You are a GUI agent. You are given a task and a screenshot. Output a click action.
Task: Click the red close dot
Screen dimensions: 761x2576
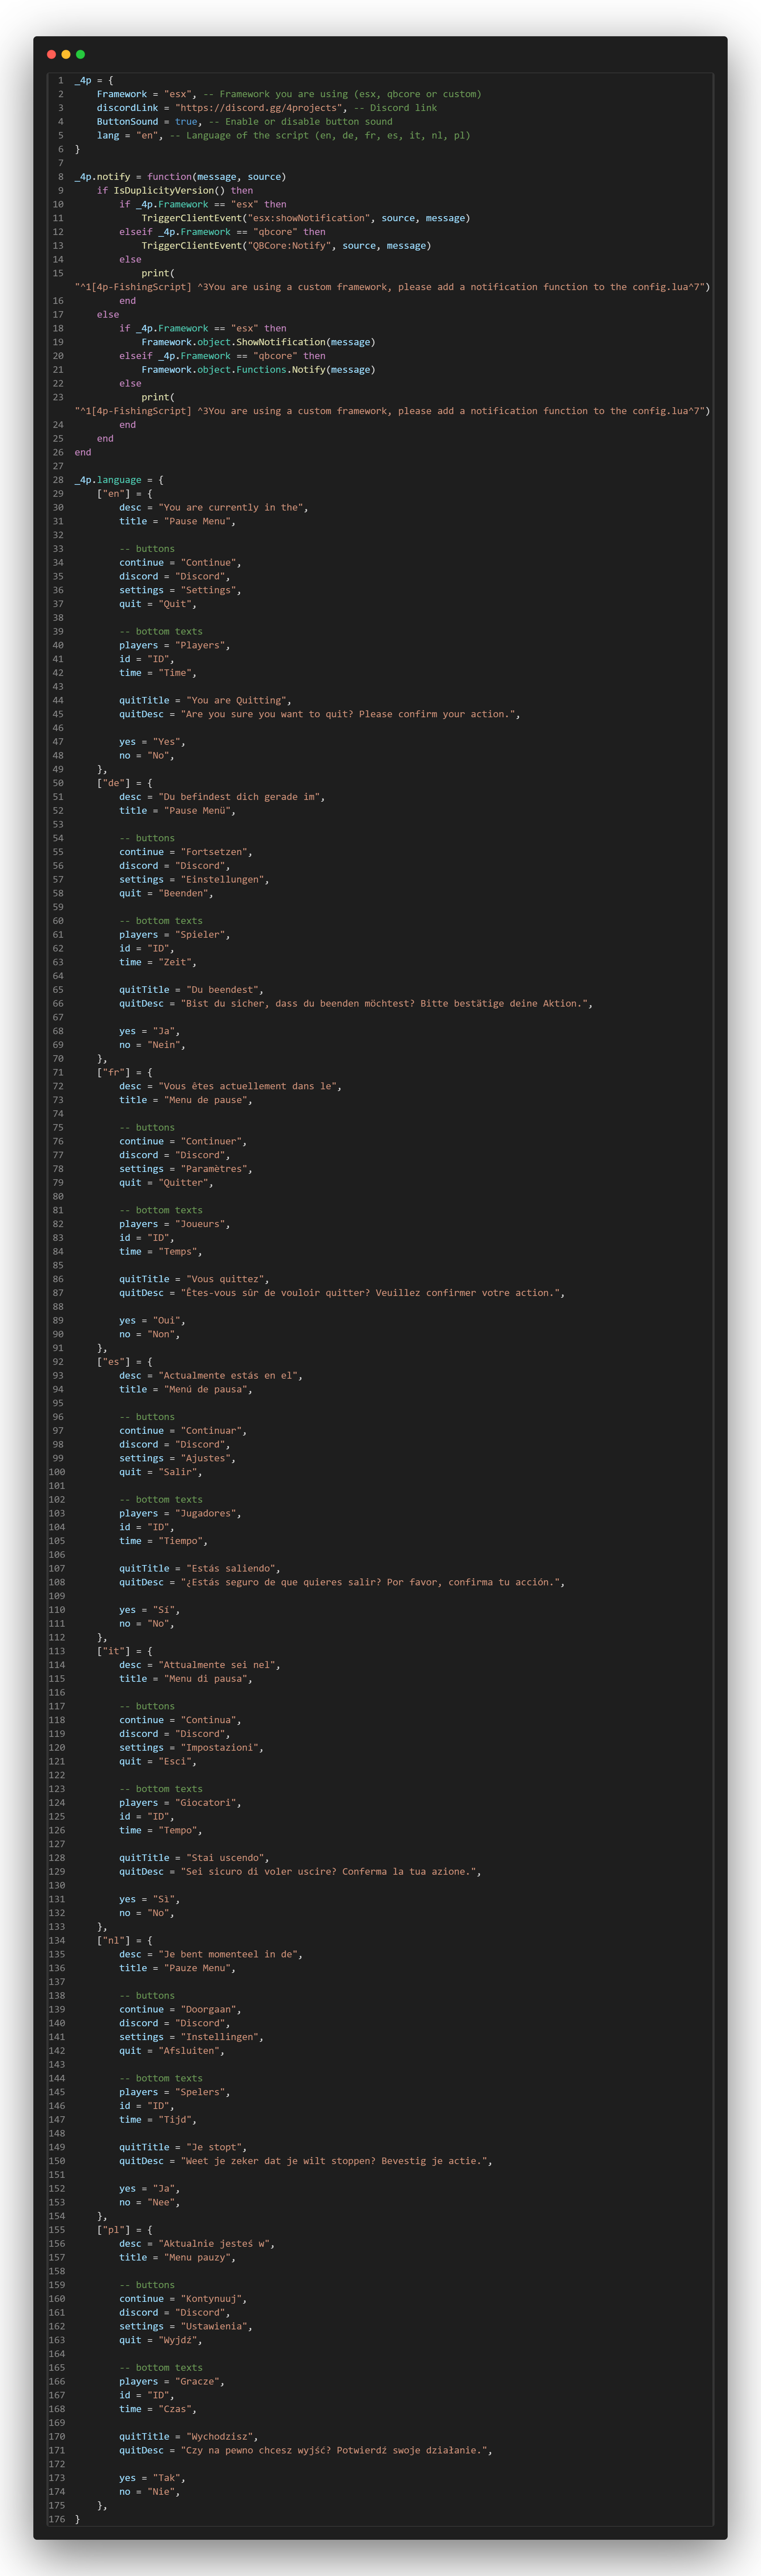(x=52, y=54)
